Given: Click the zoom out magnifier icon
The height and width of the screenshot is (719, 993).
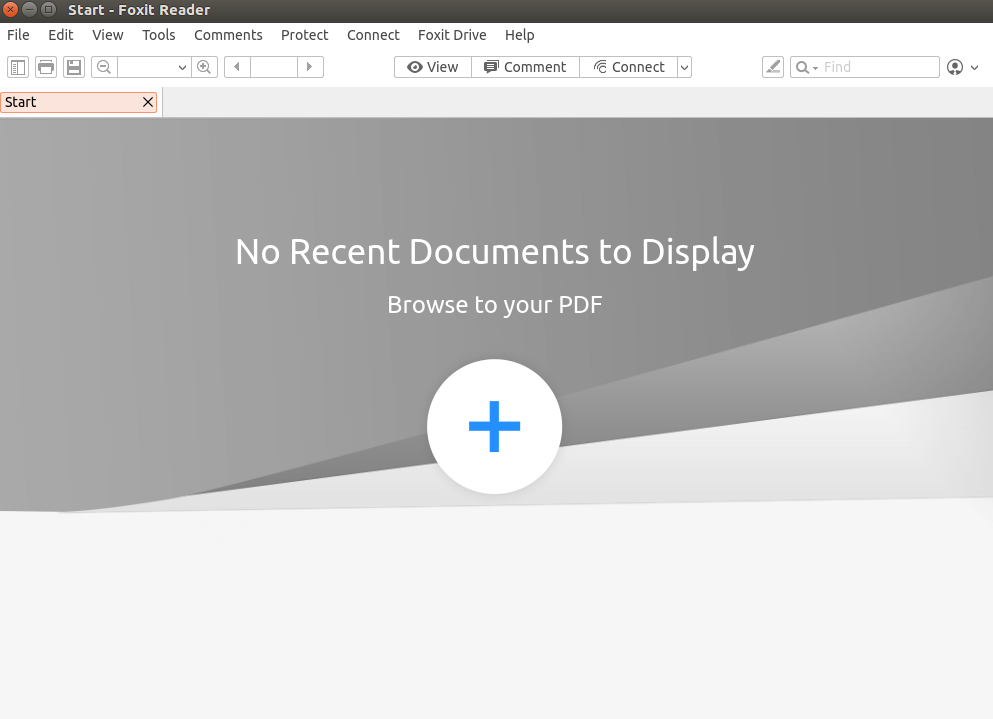Looking at the screenshot, I should (x=104, y=67).
